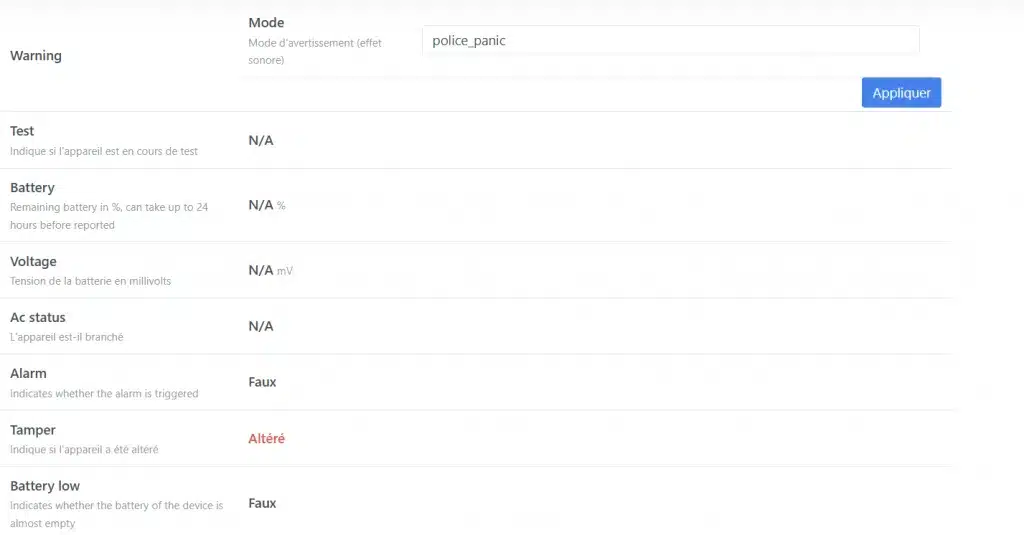Select the Test N/A value
The width and height of the screenshot is (1024, 535).
click(x=261, y=140)
